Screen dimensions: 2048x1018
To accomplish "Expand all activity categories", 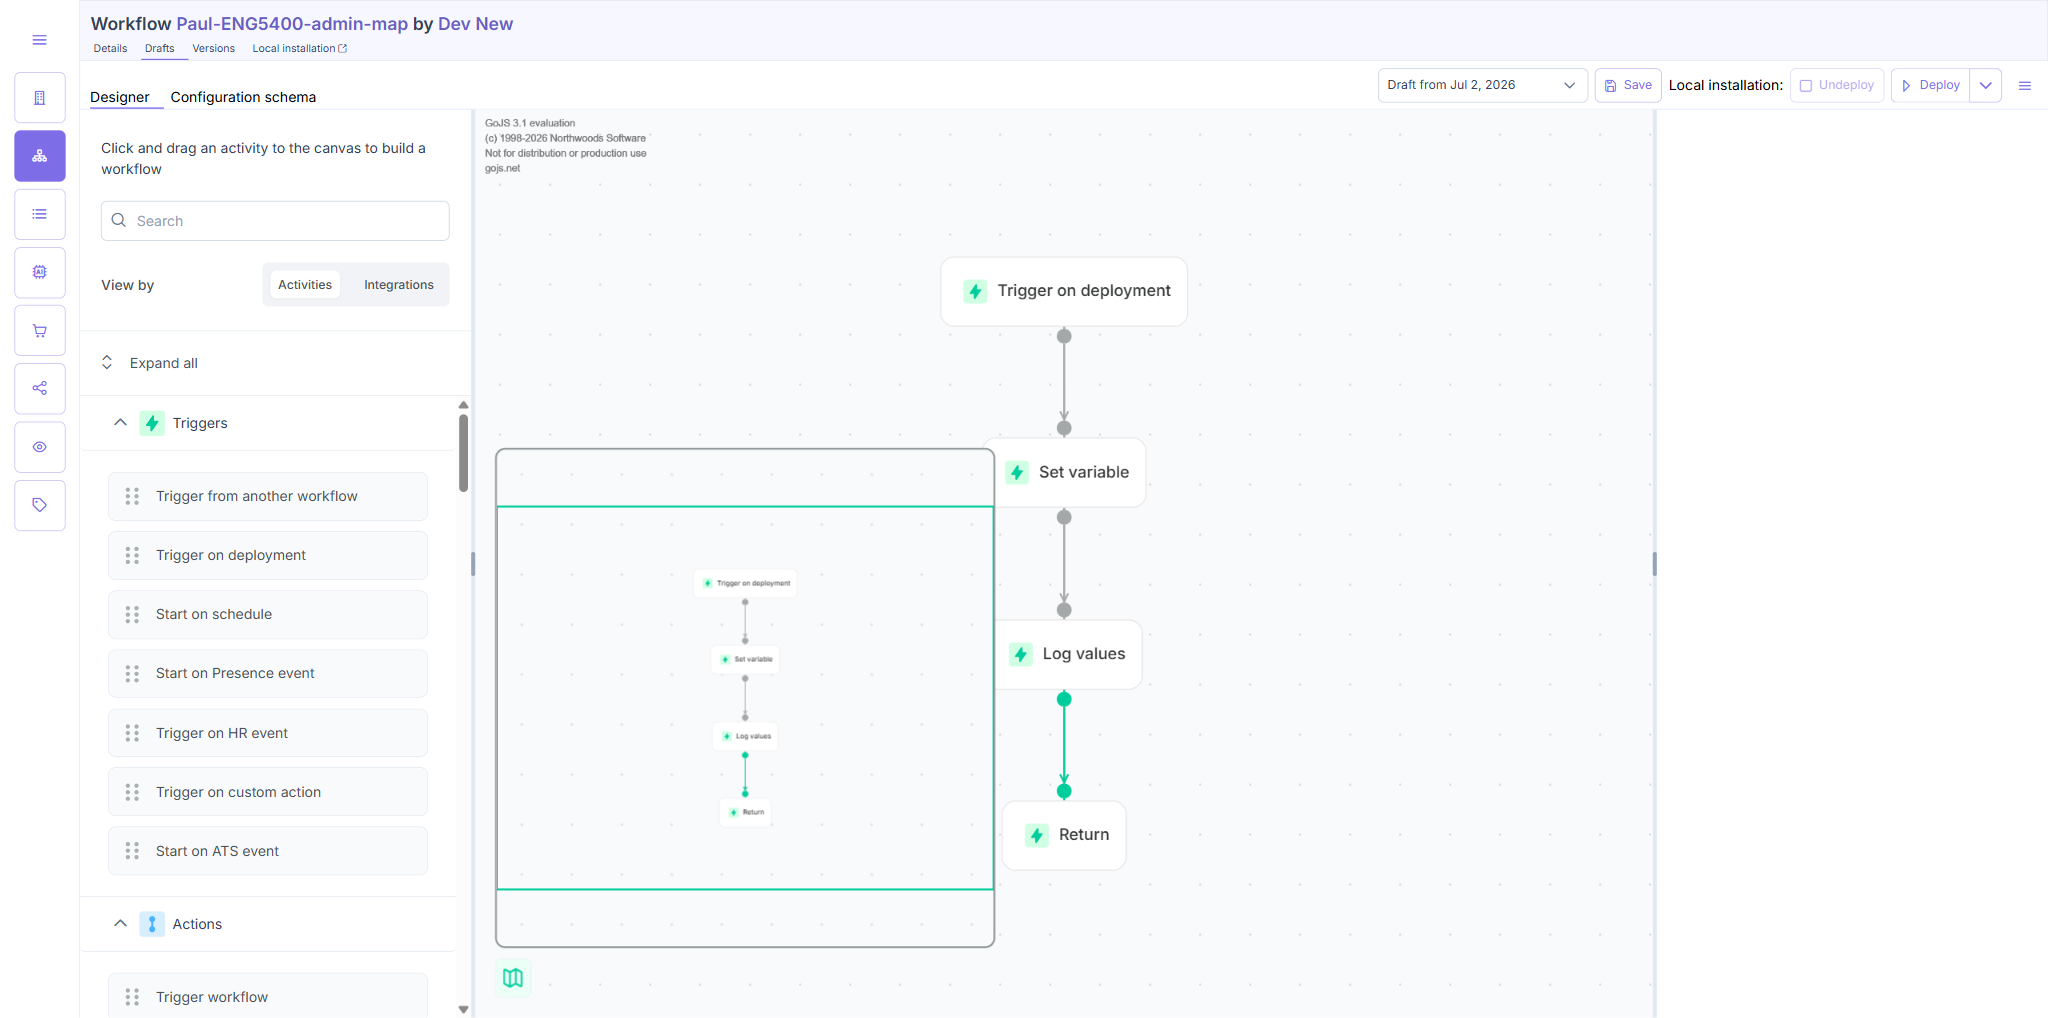I will point(150,363).
